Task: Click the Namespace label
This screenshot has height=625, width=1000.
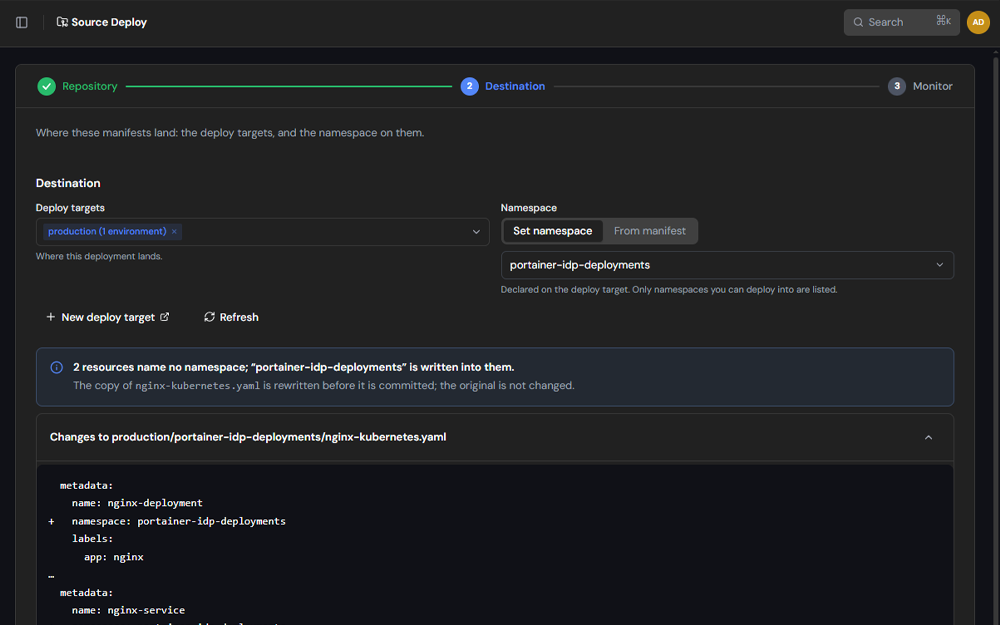Action: pyautogui.click(x=529, y=208)
